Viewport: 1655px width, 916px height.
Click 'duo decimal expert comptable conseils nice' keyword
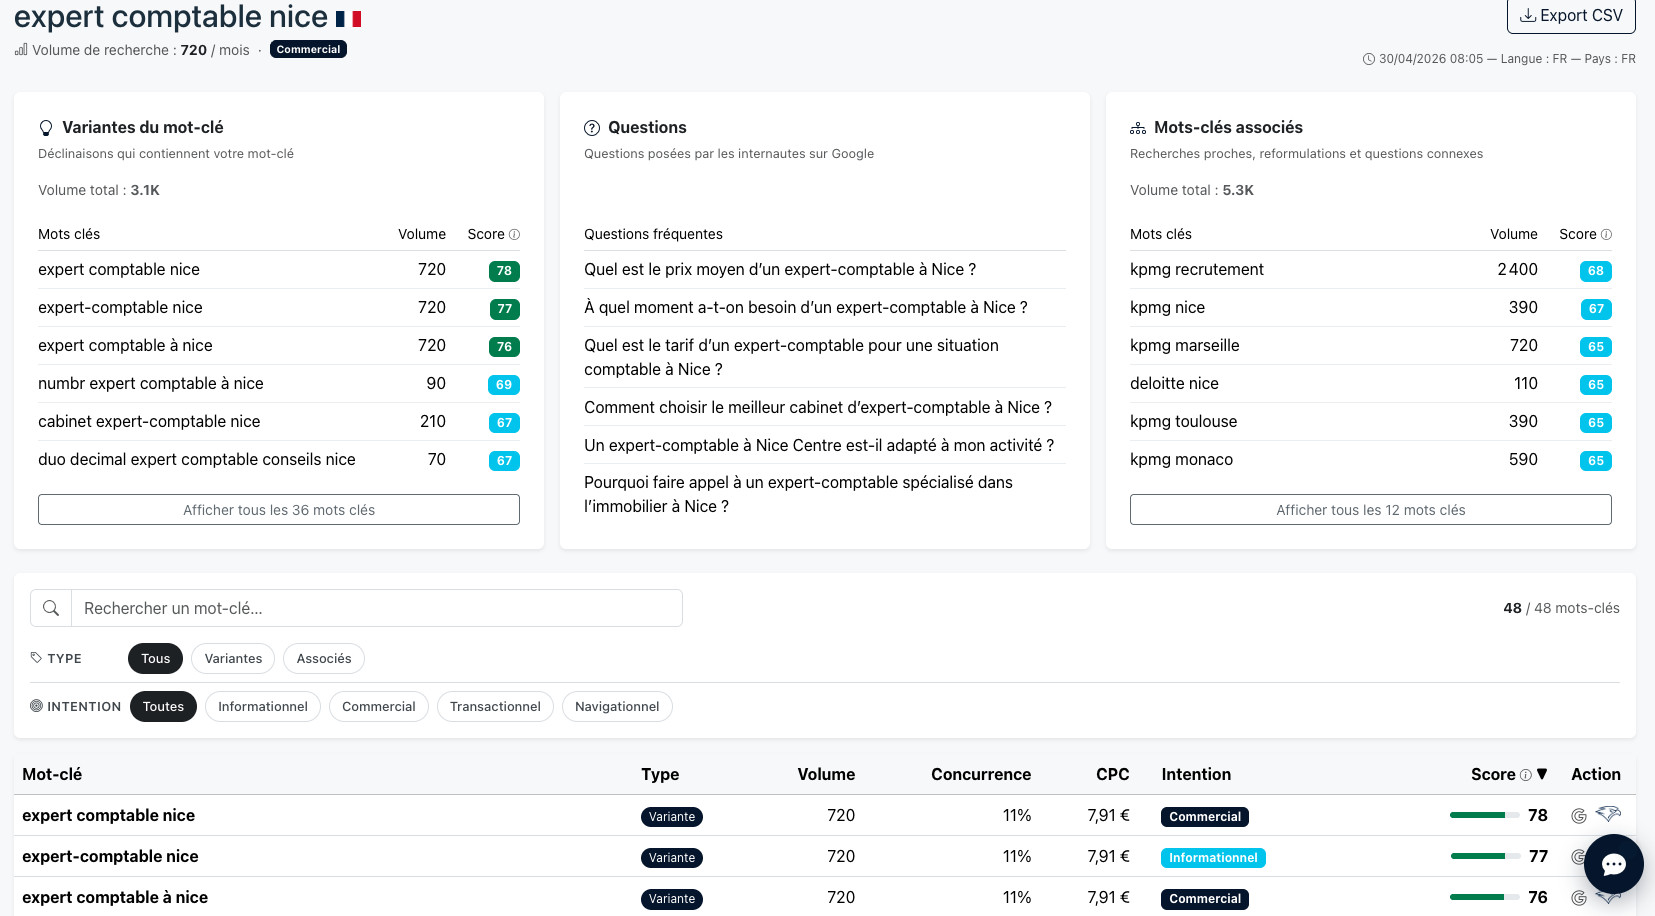(197, 459)
